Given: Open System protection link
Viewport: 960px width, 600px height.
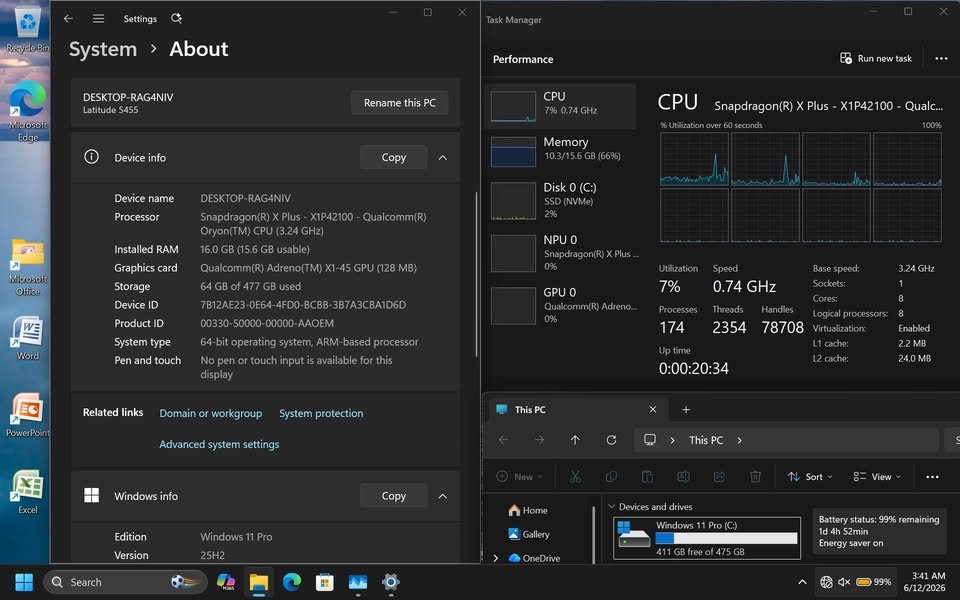Looking at the screenshot, I should [321, 413].
